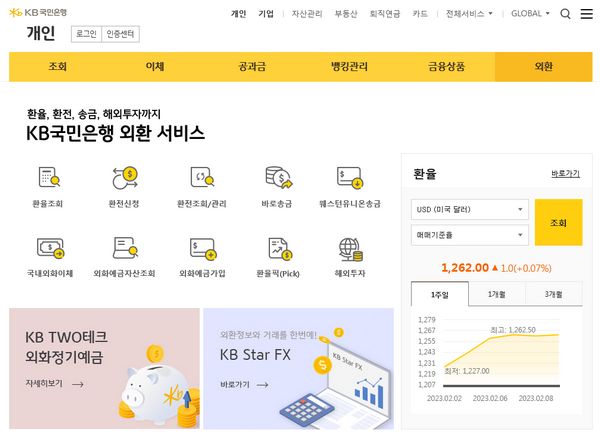Viewport: 600px width, 441px height.
Task: Click the yellow 조회 exchange rate button
Action: click(558, 222)
